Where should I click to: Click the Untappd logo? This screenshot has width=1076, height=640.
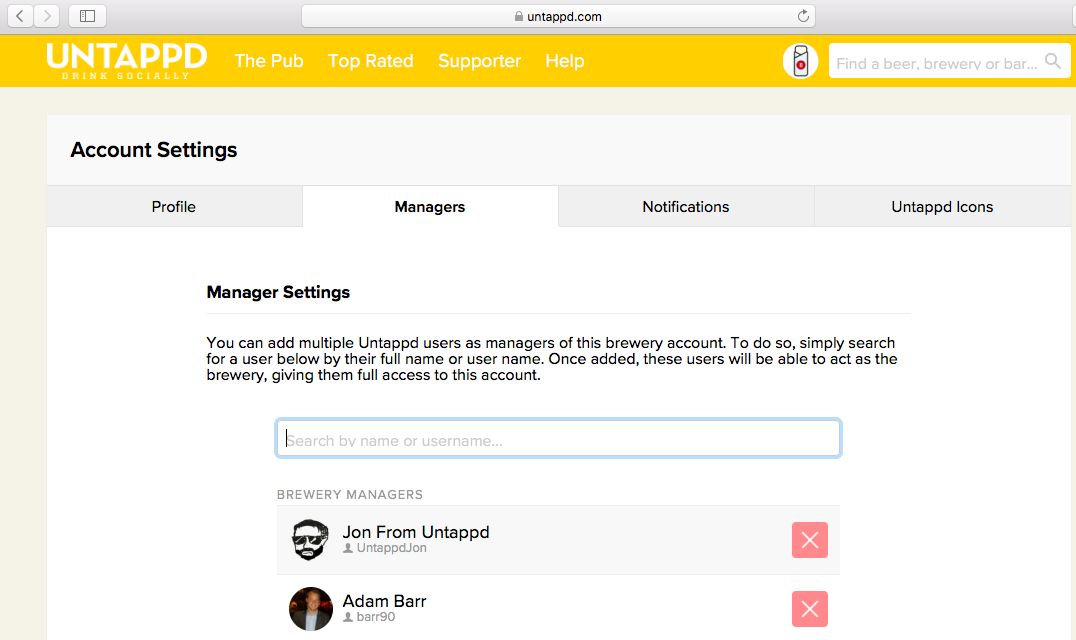(x=126, y=61)
